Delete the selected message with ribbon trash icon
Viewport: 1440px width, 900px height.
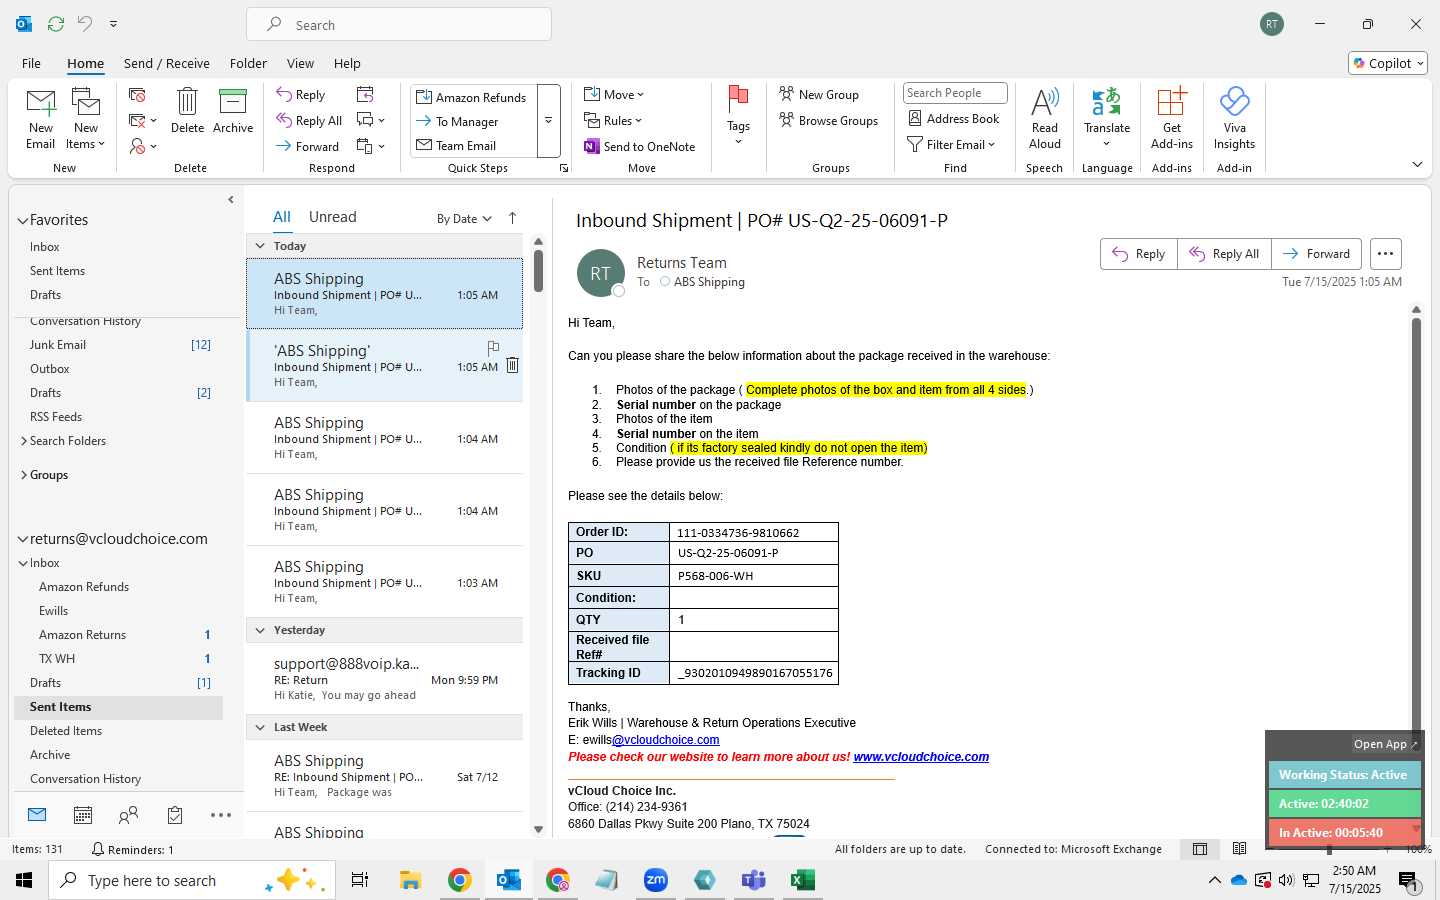click(x=187, y=111)
